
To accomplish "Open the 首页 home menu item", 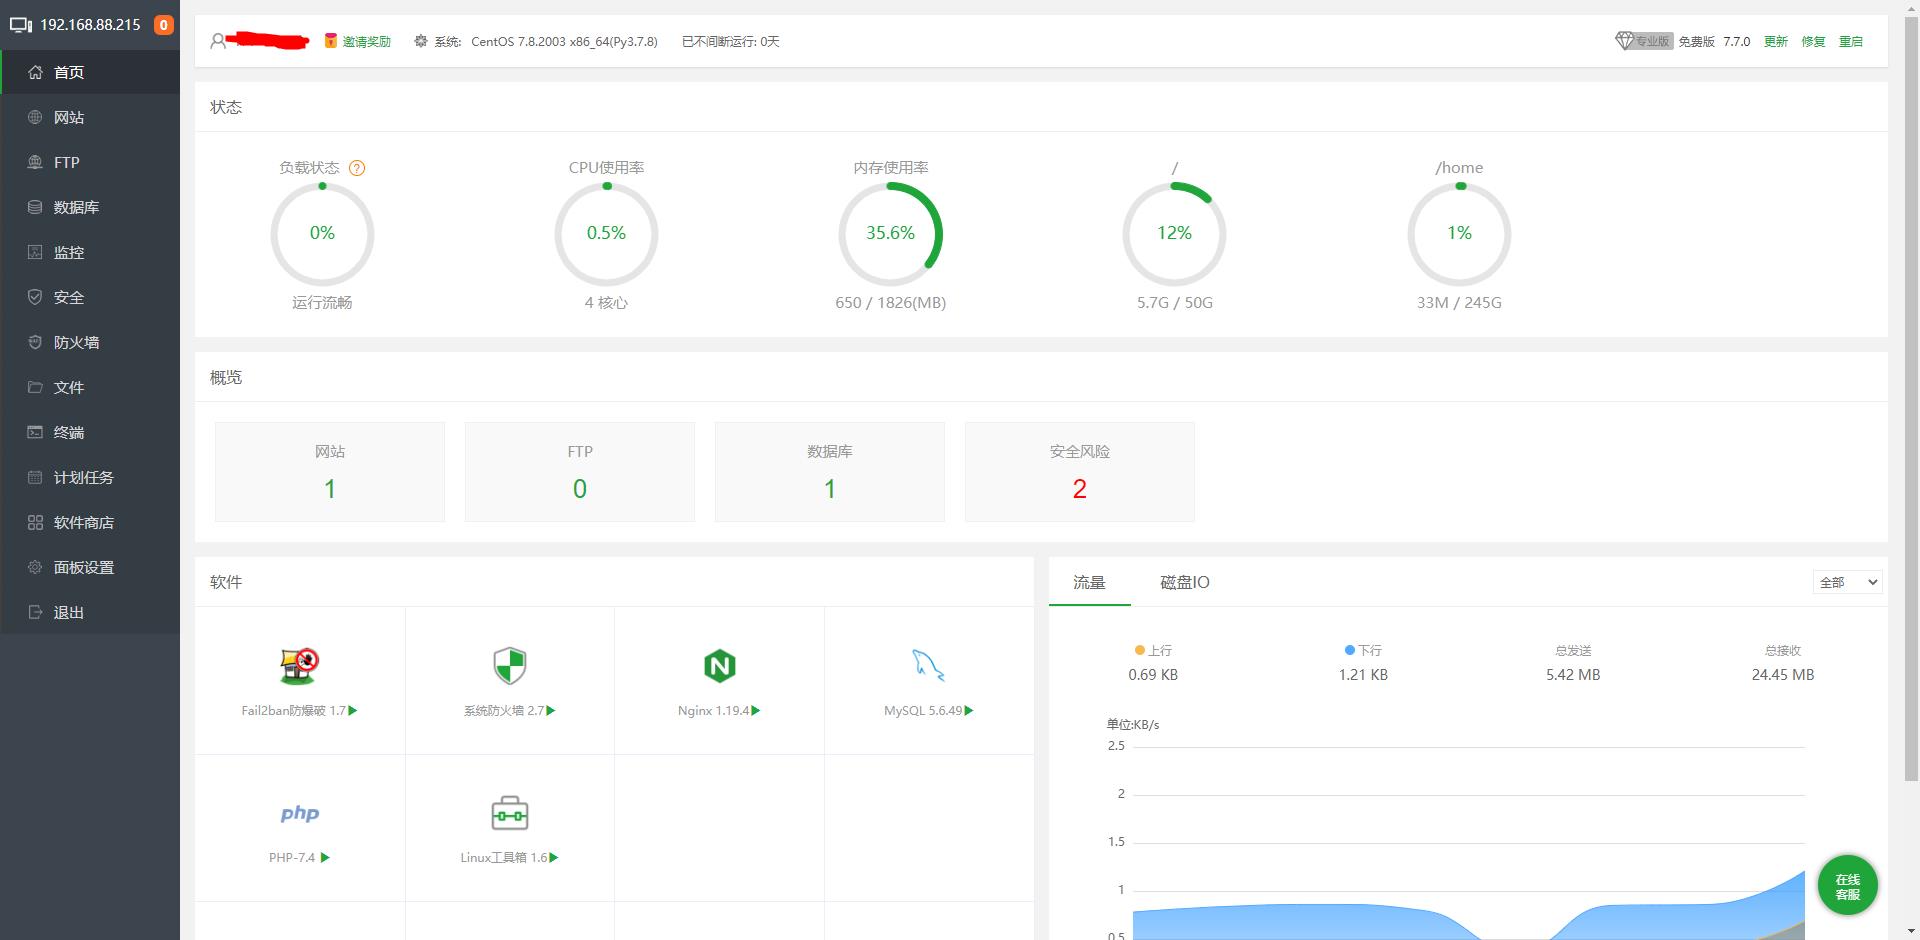I will [x=90, y=72].
